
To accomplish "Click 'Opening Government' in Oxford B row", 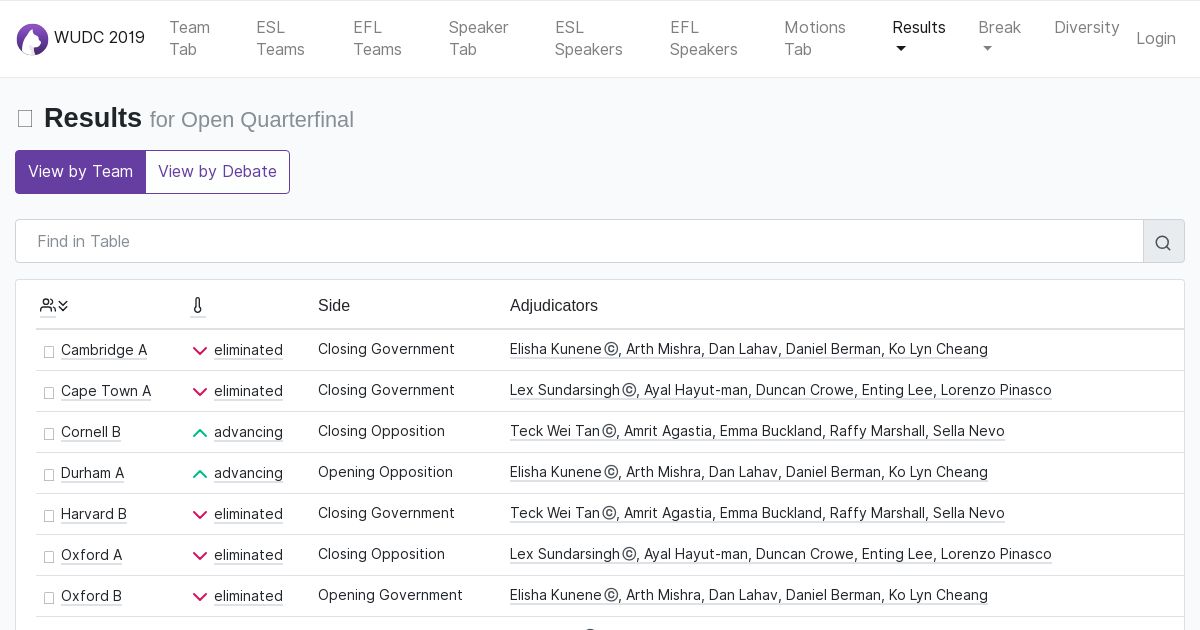I will click(x=390, y=595).
